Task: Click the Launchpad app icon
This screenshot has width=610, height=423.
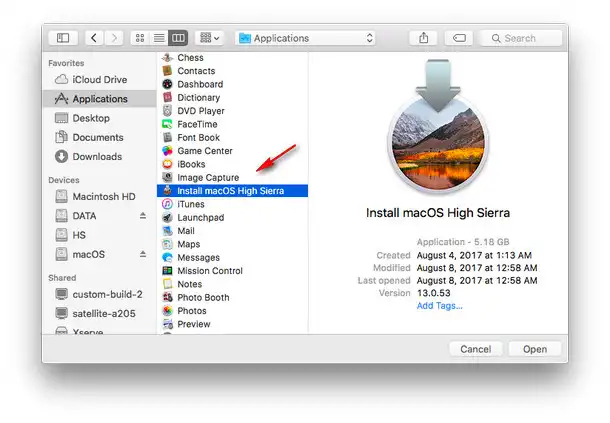Action: point(167,218)
